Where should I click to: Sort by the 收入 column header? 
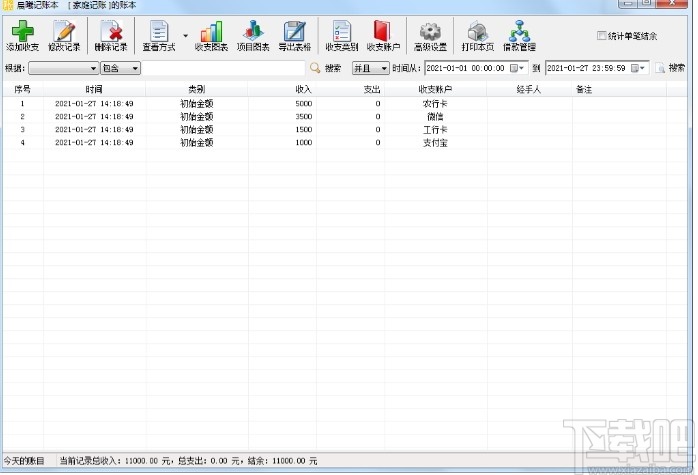click(282, 89)
